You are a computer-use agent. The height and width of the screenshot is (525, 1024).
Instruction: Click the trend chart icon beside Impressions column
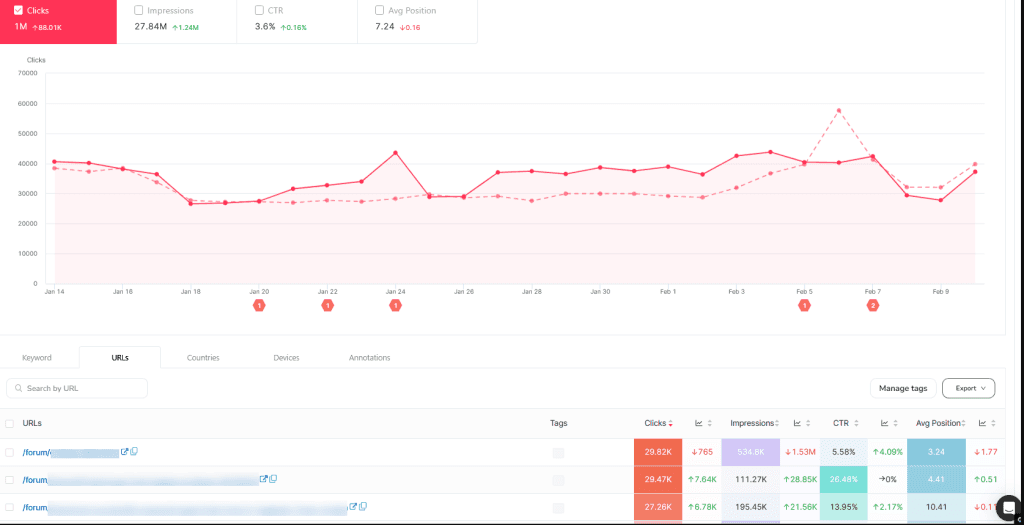point(797,423)
